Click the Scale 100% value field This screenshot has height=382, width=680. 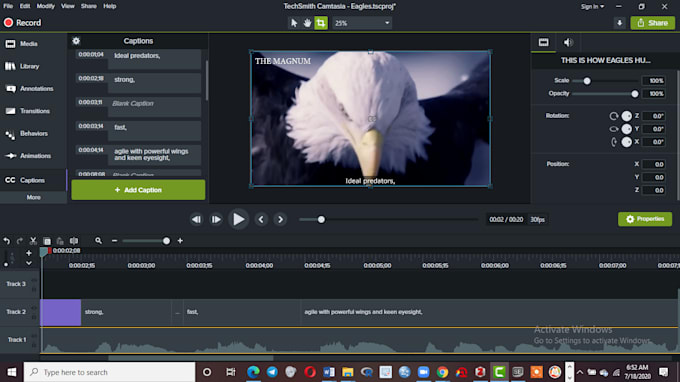[654, 81]
